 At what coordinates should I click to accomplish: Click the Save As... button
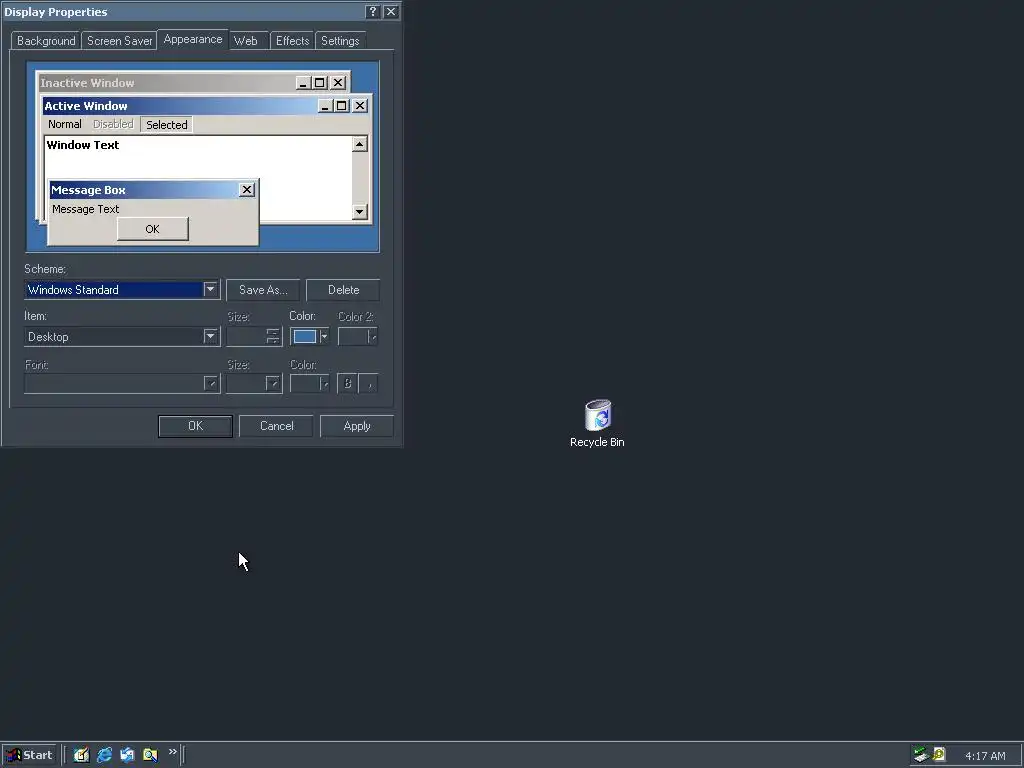pyautogui.click(x=263, y=290)
